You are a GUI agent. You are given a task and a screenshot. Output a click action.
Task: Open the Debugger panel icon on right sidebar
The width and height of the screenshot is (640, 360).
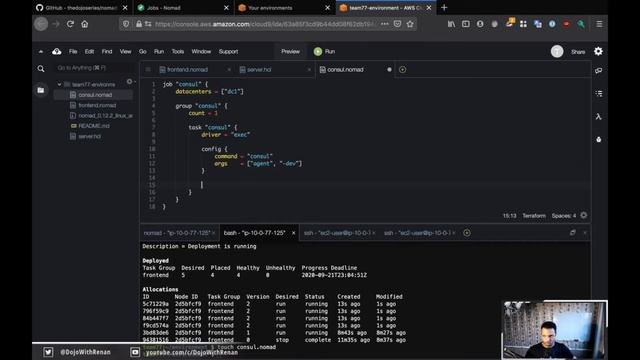tap(599, 140)
